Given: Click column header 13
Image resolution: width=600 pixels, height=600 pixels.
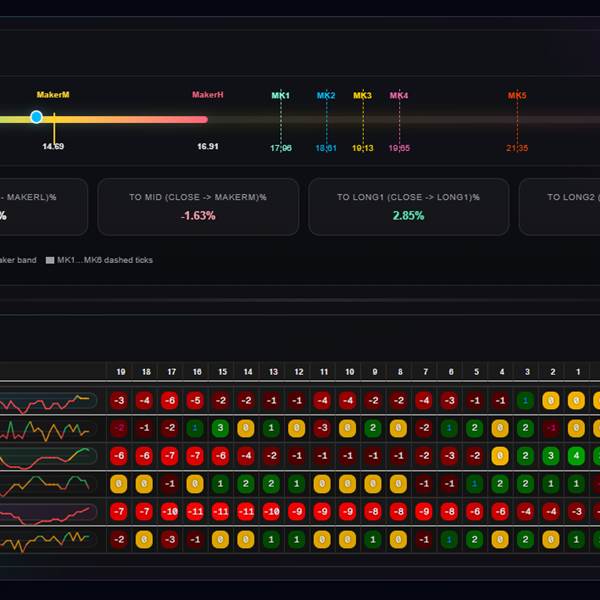Looking at the screenshot, I should [273, 372].
